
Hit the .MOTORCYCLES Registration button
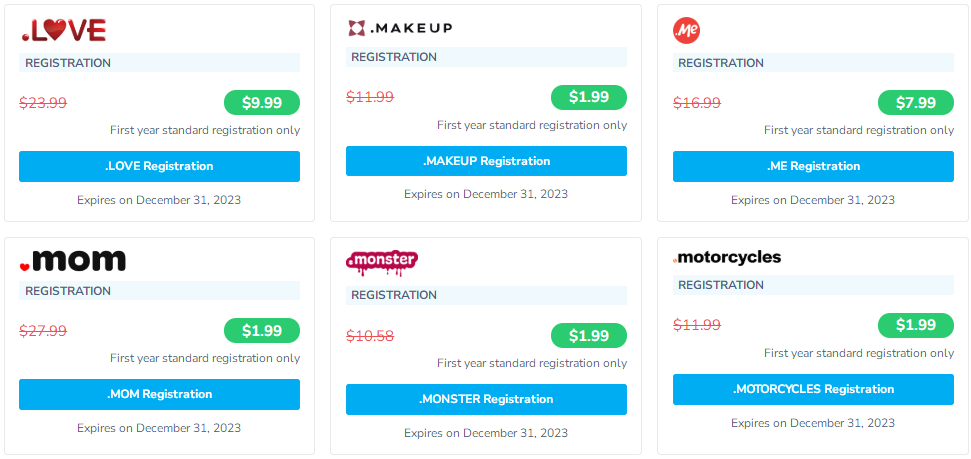tap(813, 389)
